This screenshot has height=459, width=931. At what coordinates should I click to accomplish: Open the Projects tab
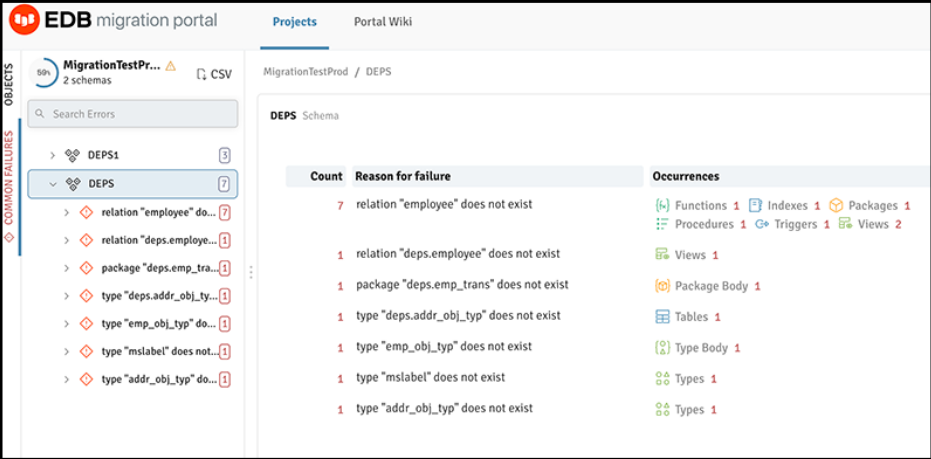point(294,22)
